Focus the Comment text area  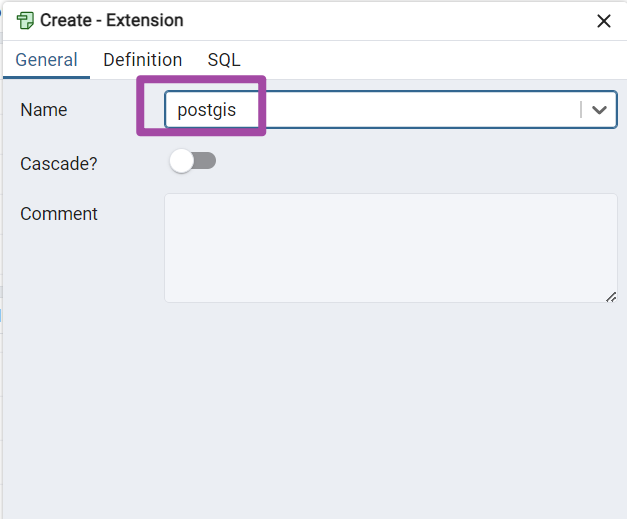coord(390,247)
